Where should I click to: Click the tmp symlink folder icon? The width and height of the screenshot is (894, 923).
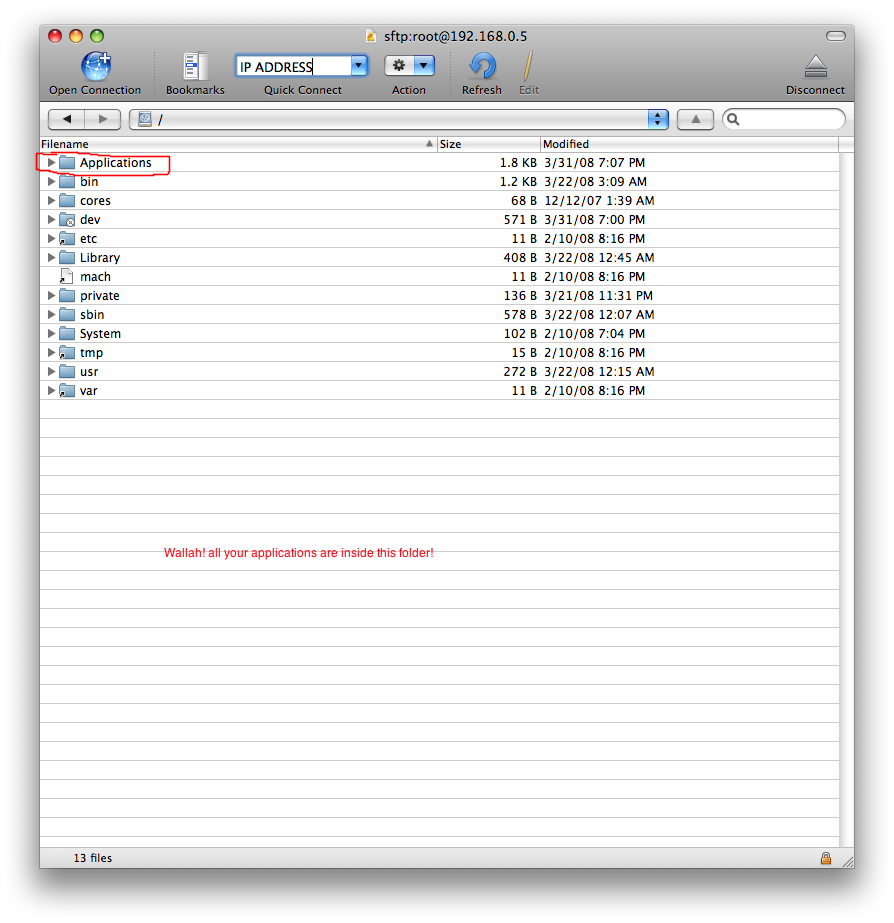[x=67, y=353]
